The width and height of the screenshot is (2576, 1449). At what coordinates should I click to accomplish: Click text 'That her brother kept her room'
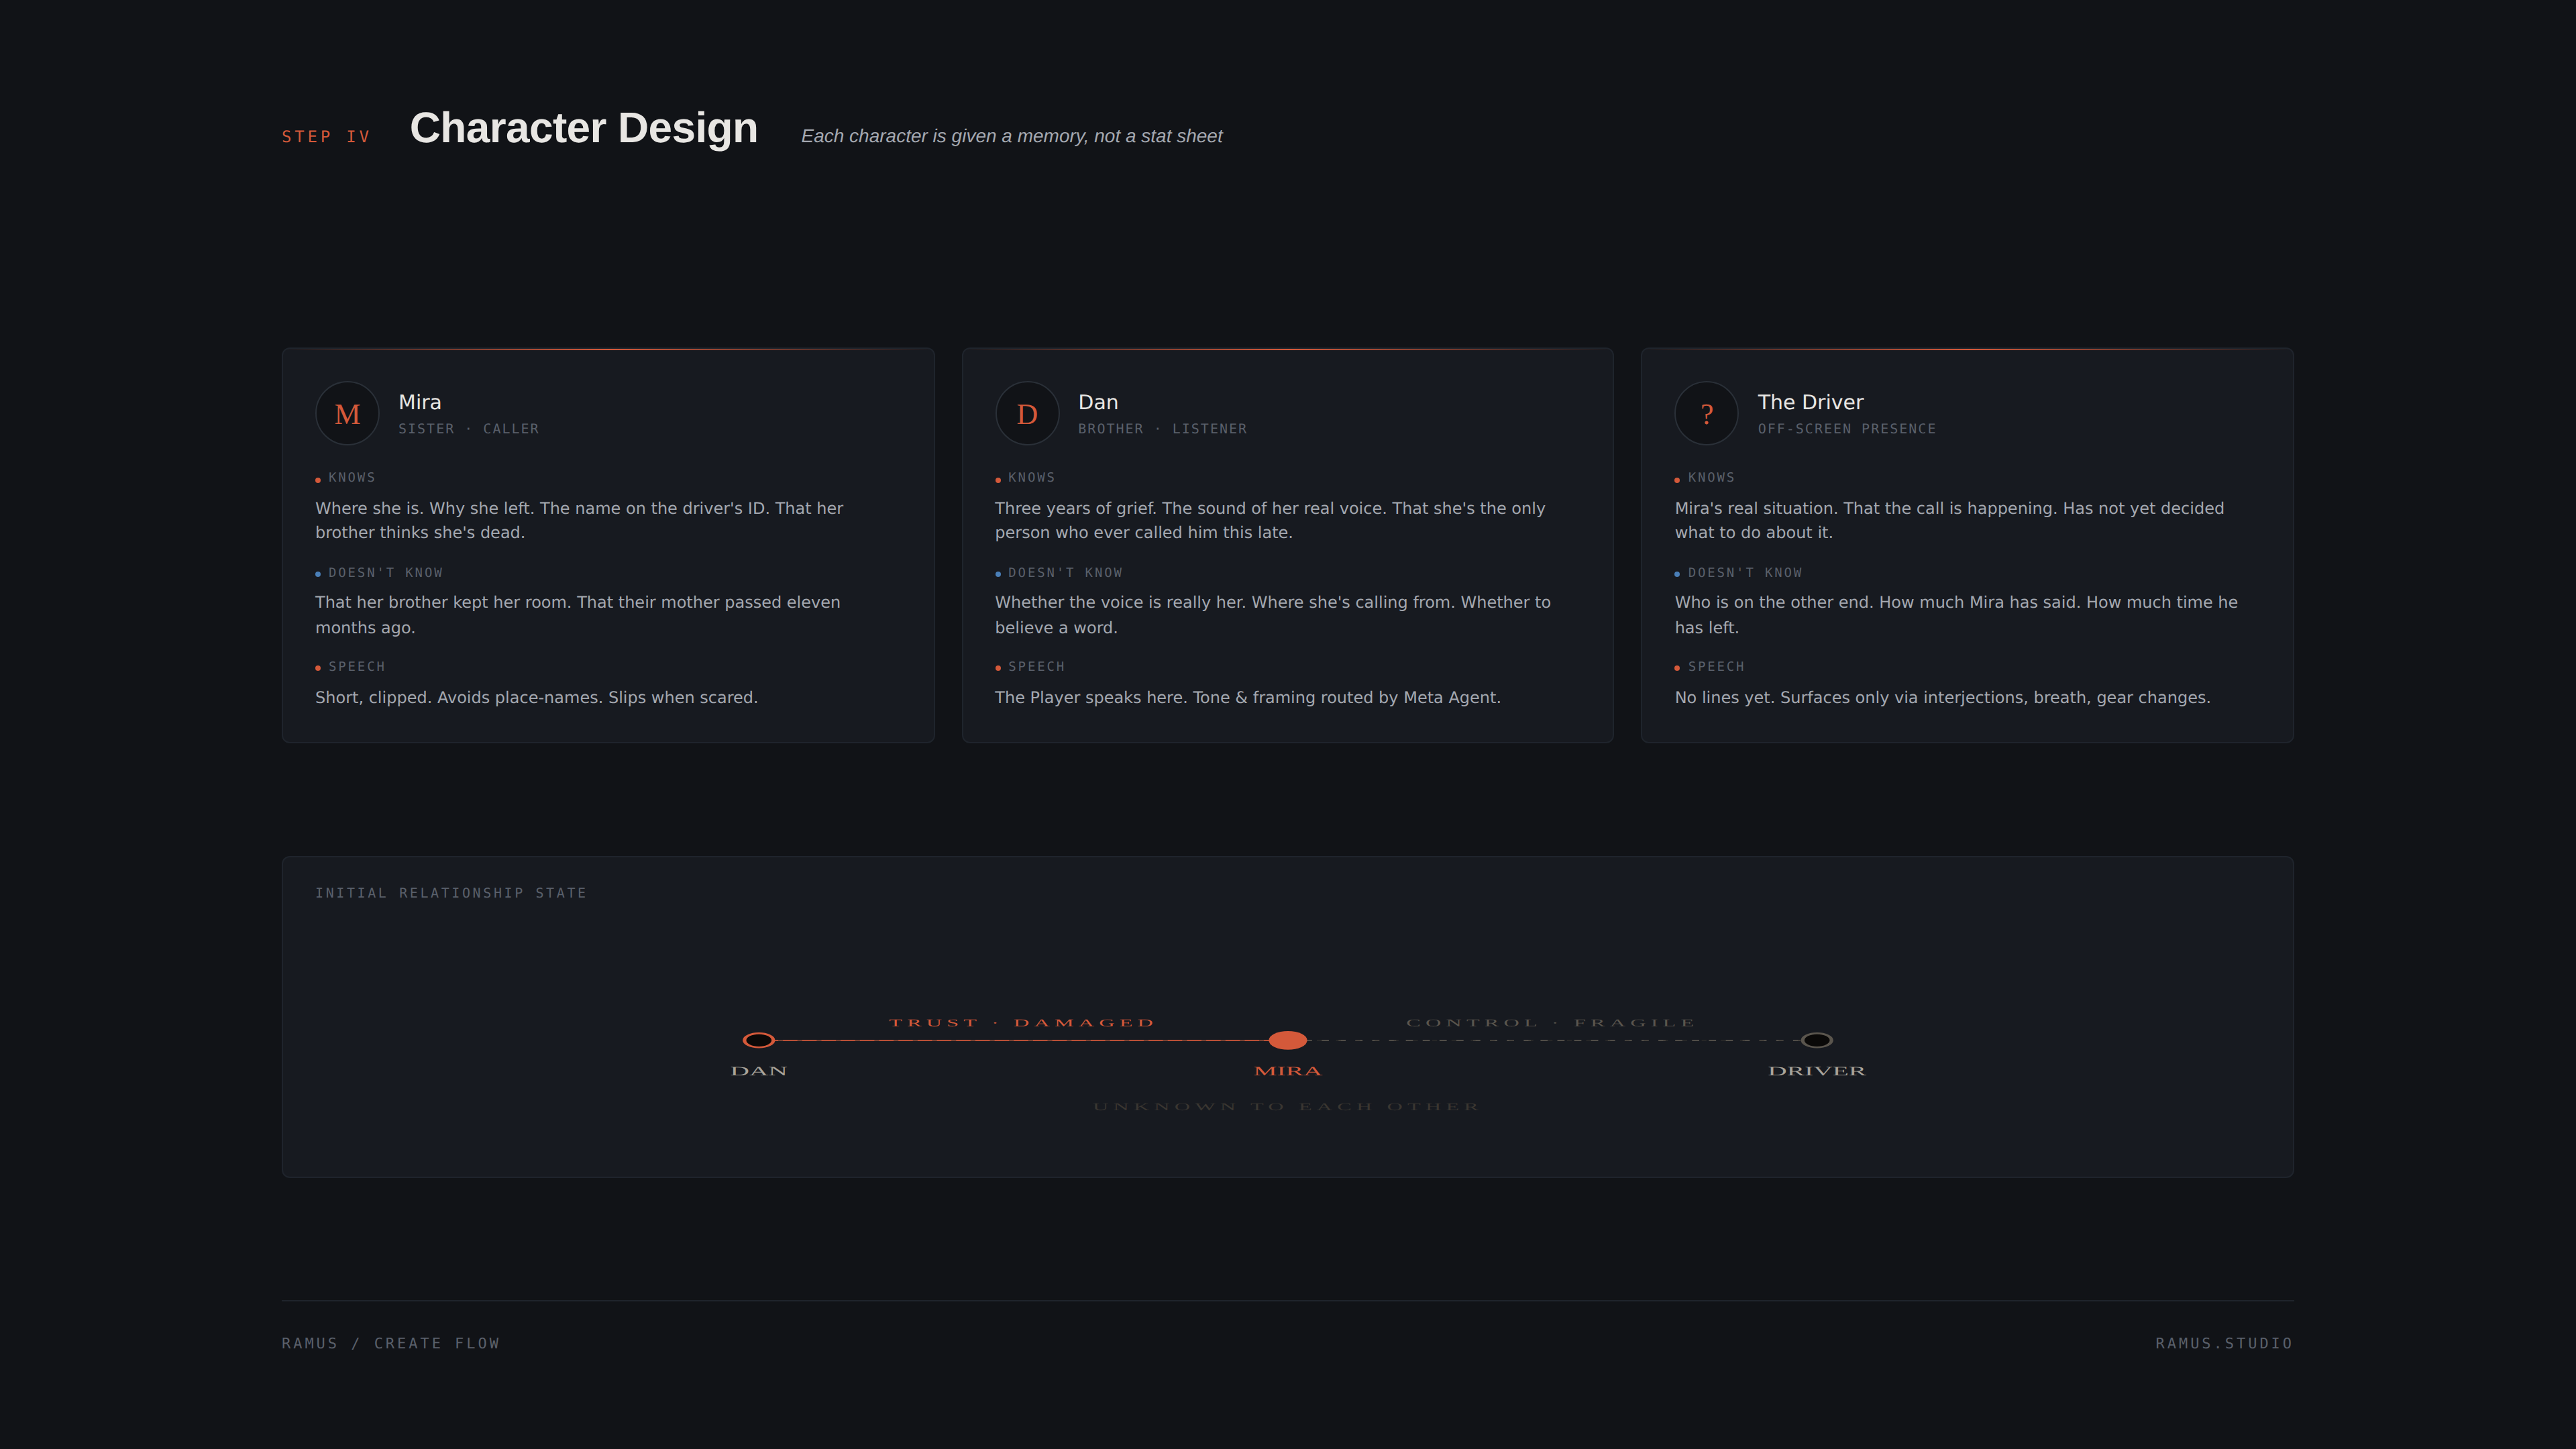(x=443, y=602)
